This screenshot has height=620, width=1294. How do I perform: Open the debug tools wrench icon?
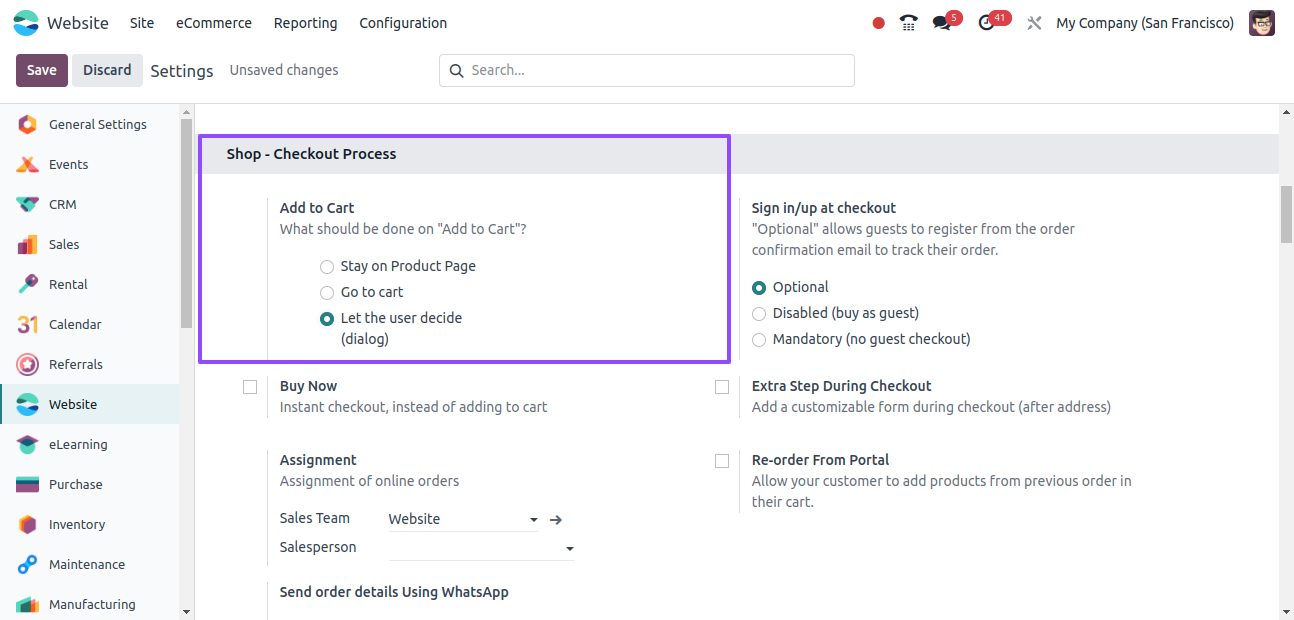point(1035,23)
